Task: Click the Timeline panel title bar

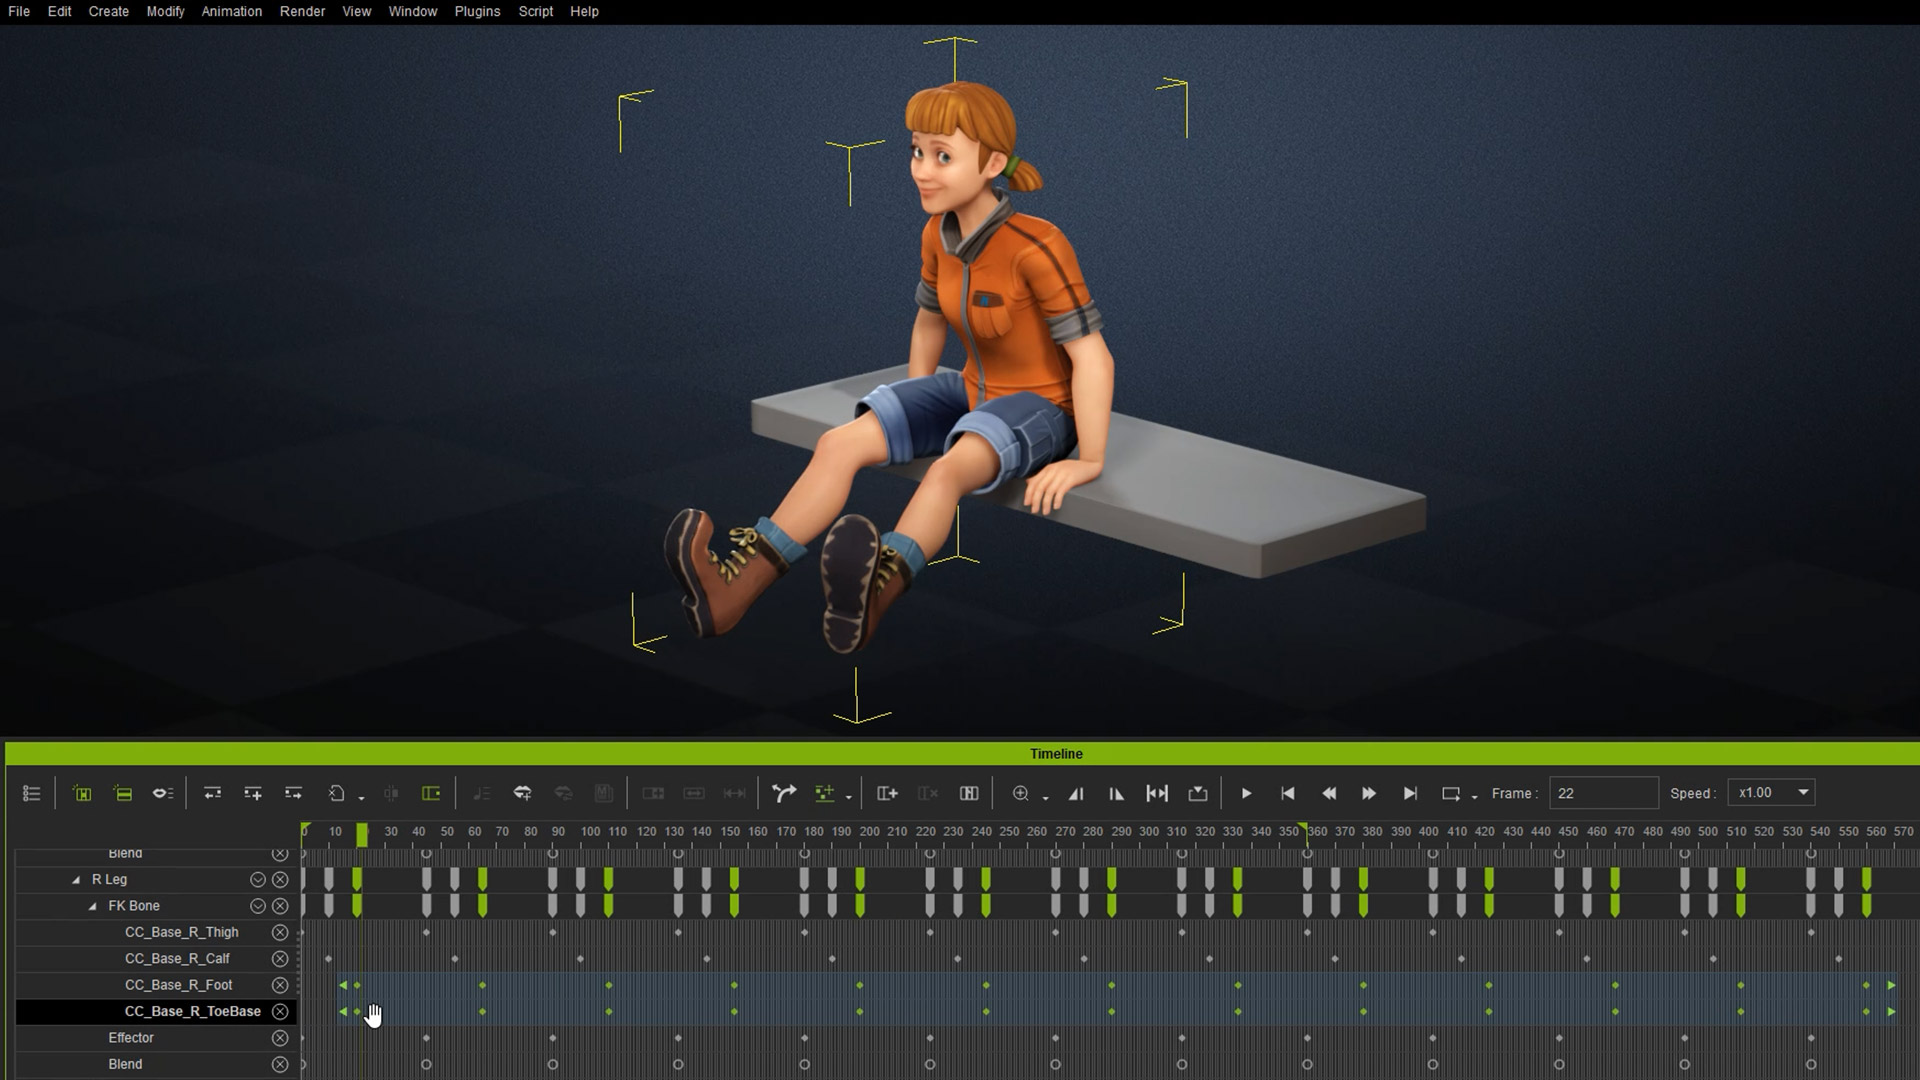Action: pos(962,754)
